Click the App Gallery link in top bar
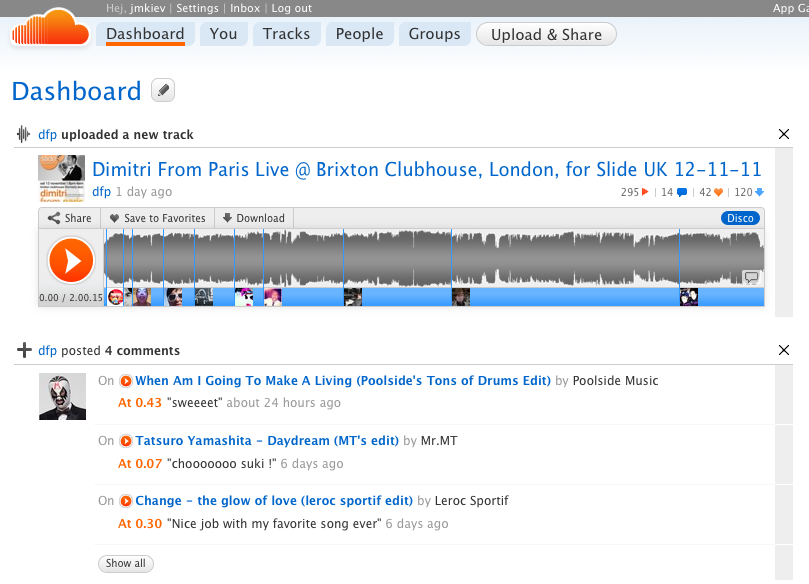This screenshot has width=809, height=584. pos(790,8)
